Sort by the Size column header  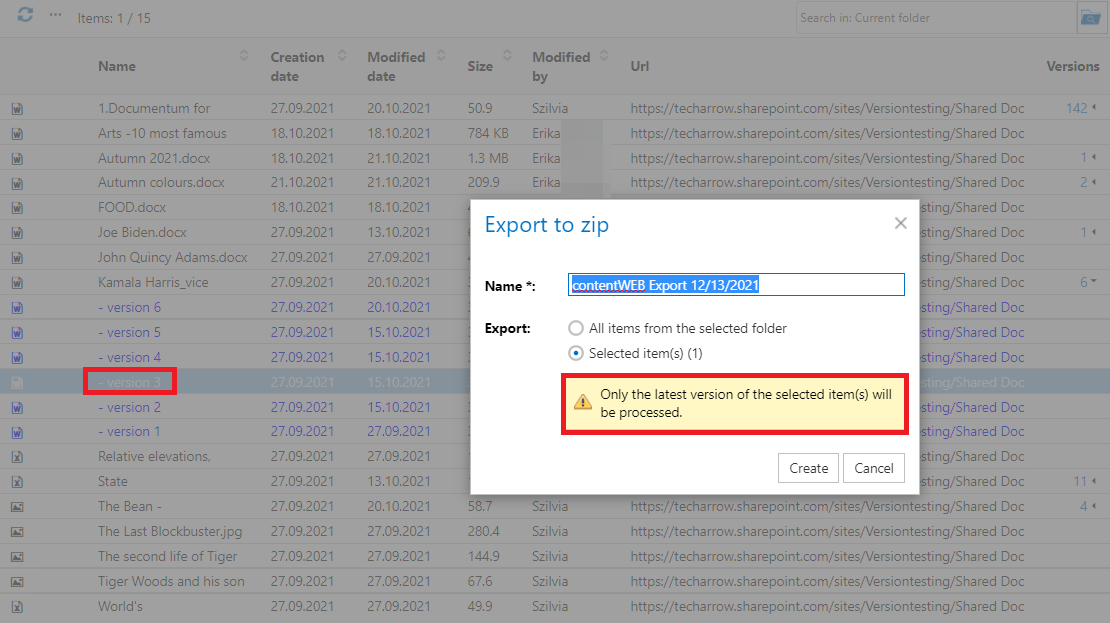click(480, 66)
